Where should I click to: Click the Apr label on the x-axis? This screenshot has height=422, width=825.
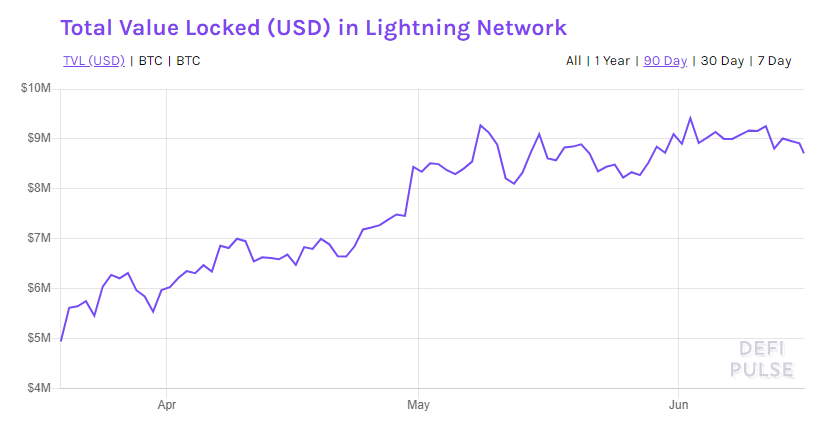click(x=167, y=405)
